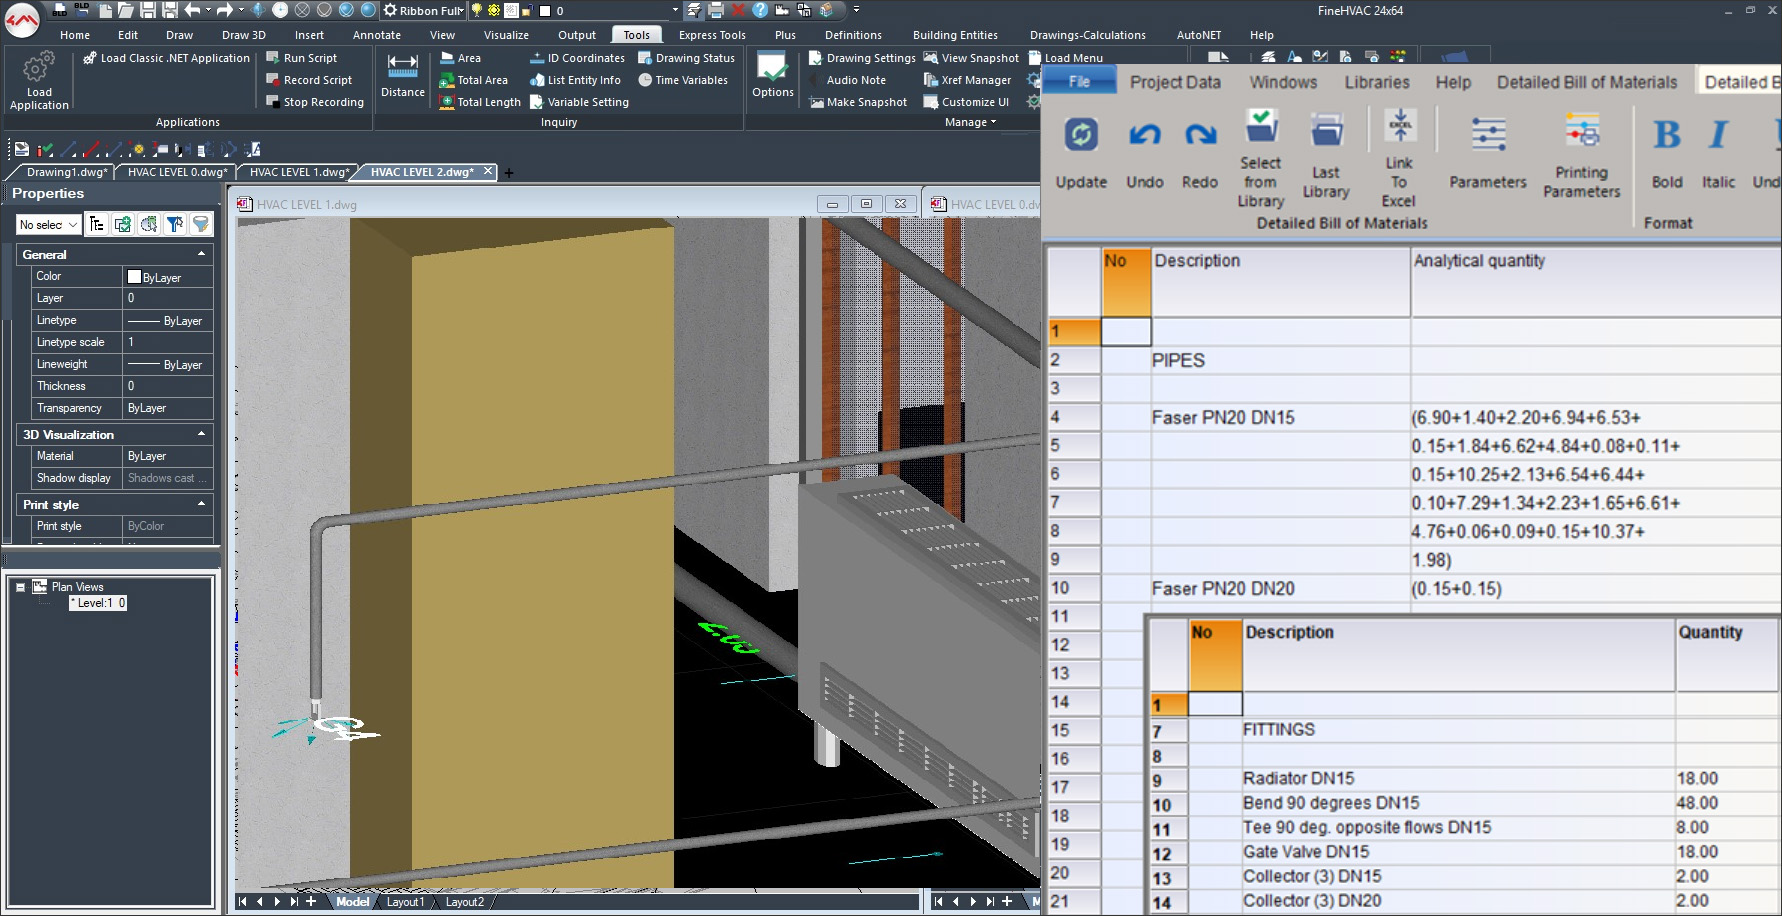This screenshot has height=916, width=1782.
Task: Click the Update icon in Bill of Materials
Action: point(1081,135)
